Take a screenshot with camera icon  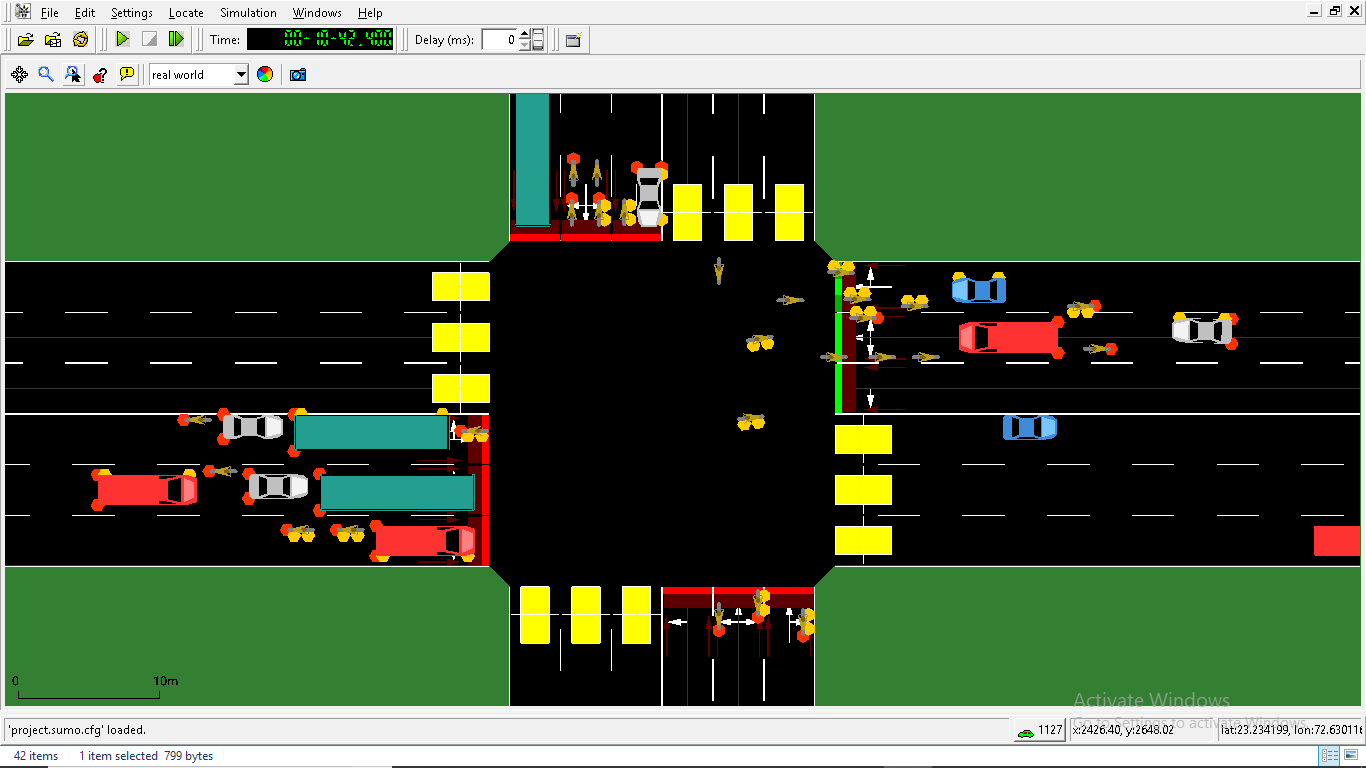[298, 74]
